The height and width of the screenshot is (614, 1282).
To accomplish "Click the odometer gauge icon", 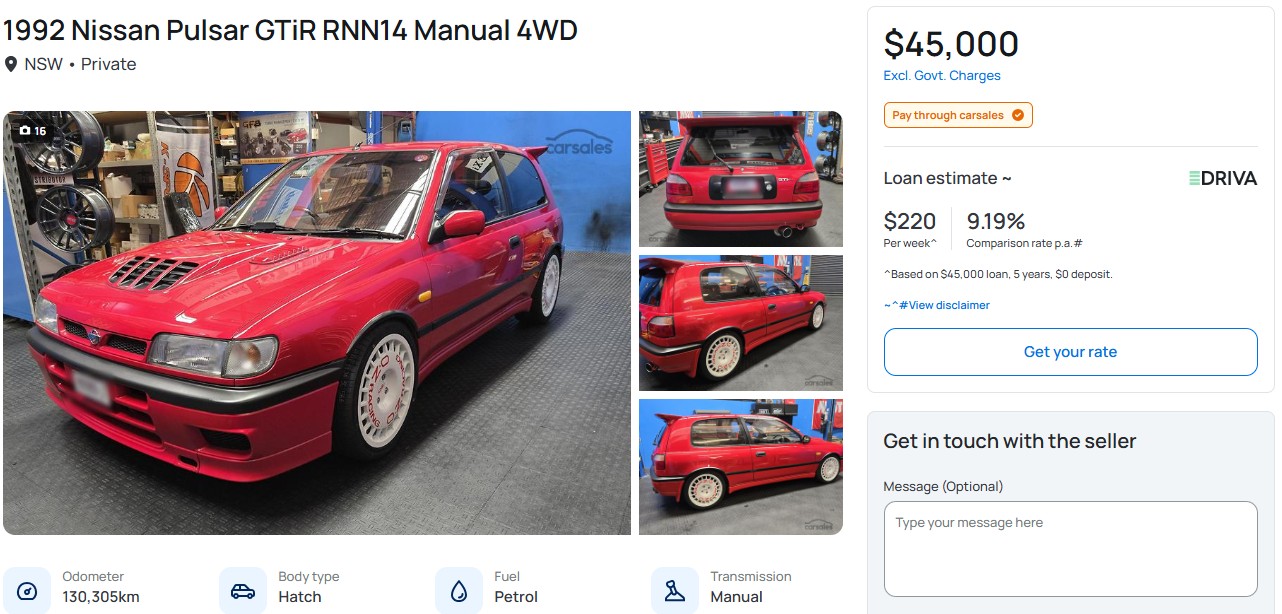I will (28, 591).
